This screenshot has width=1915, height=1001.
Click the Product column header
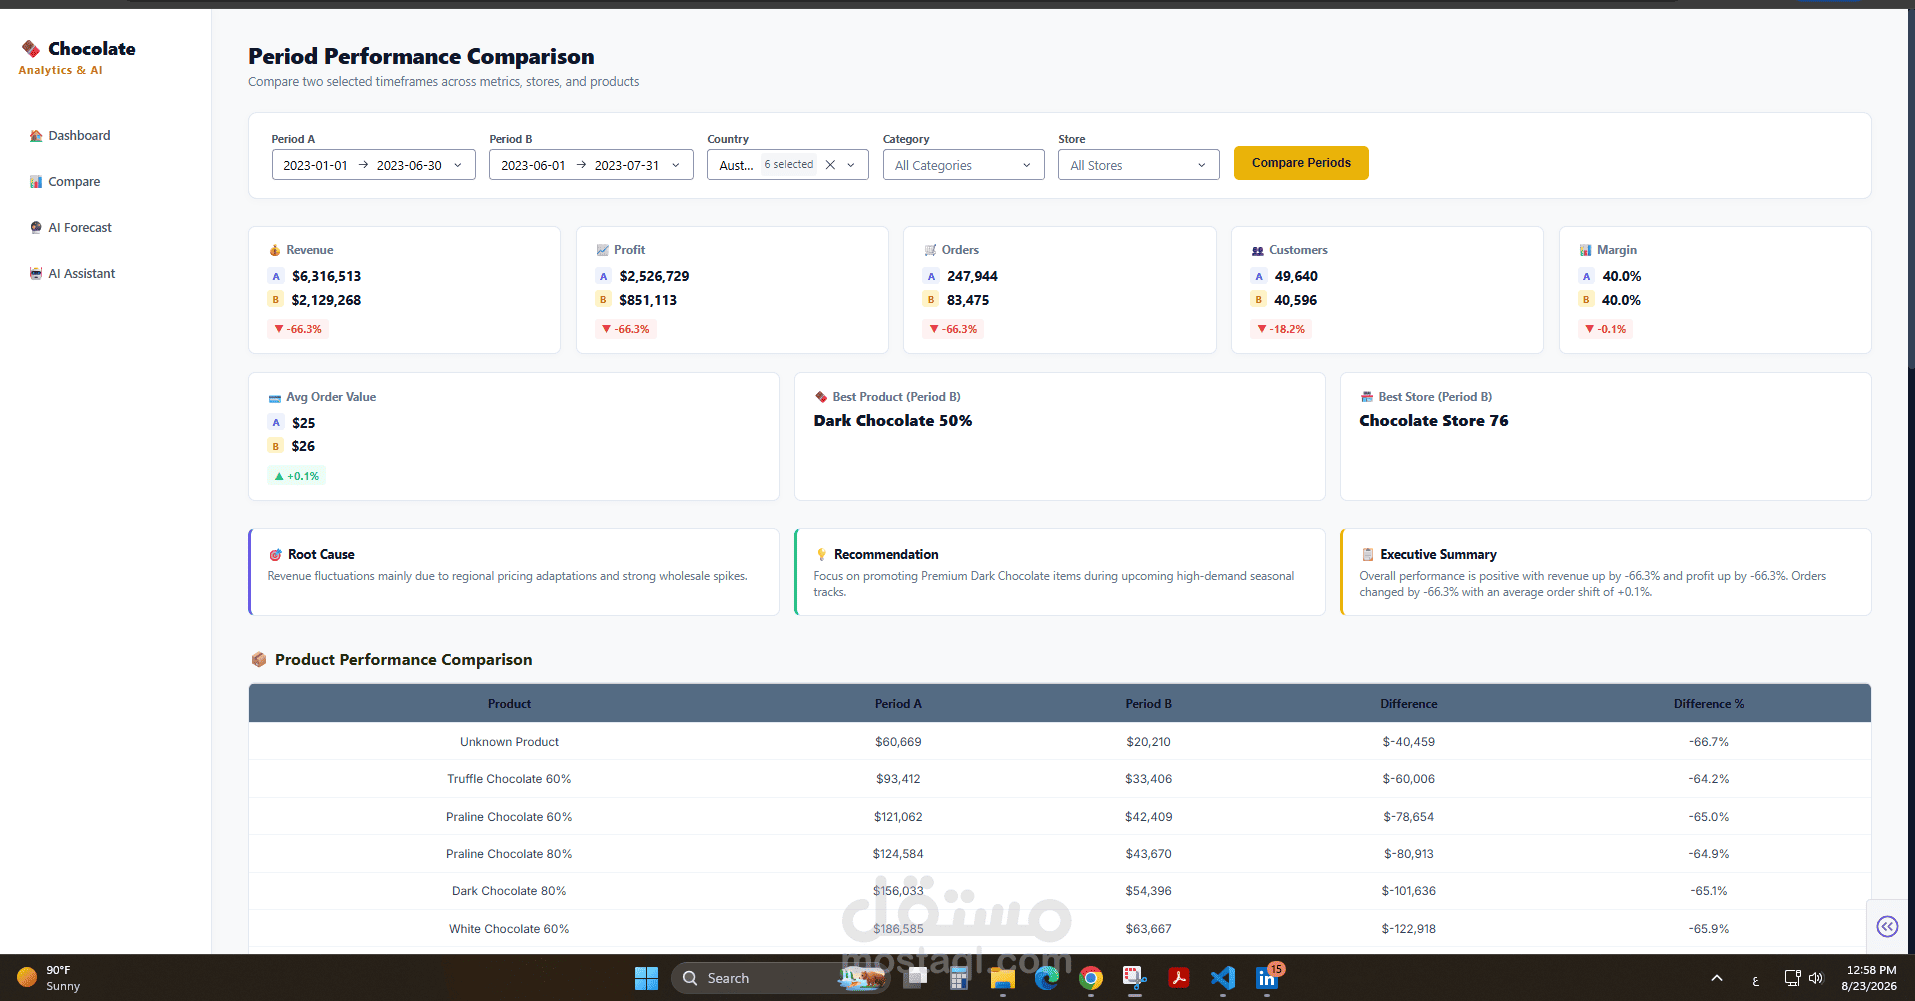(509, 704)
